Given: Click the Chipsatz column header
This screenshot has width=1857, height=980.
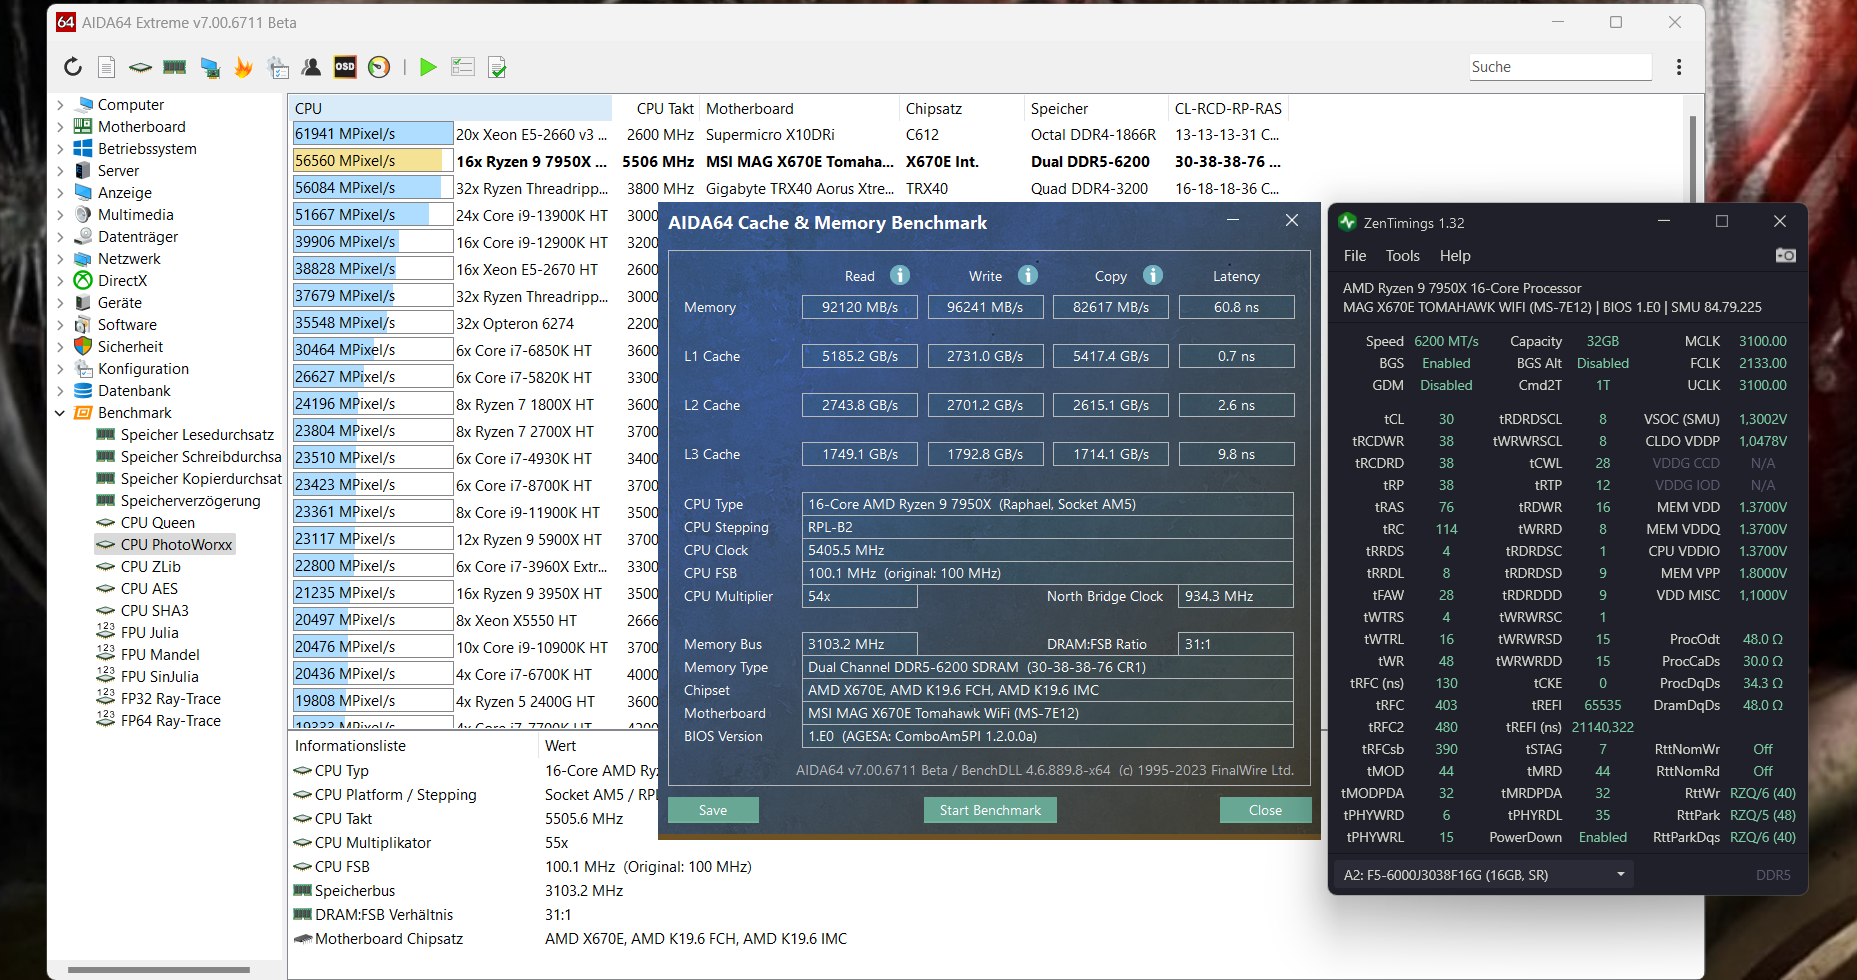Looking at the screenshot, I should pos(961,108).
